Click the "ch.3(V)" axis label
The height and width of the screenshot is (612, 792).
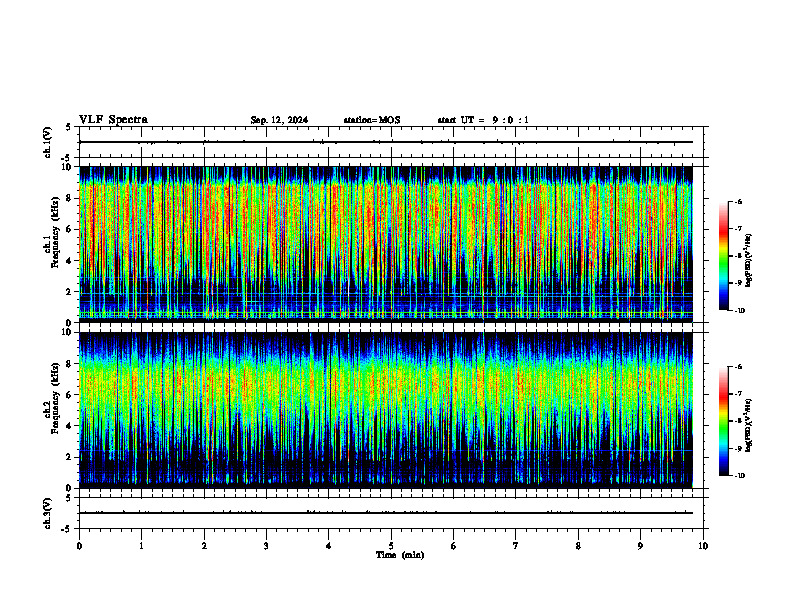(x=48, y=514)
